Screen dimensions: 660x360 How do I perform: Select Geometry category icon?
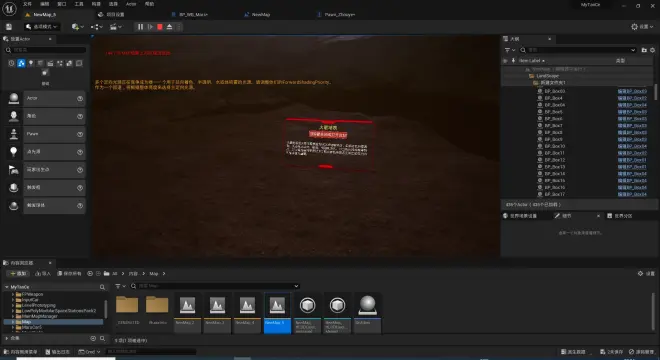(x=69, y=63)
